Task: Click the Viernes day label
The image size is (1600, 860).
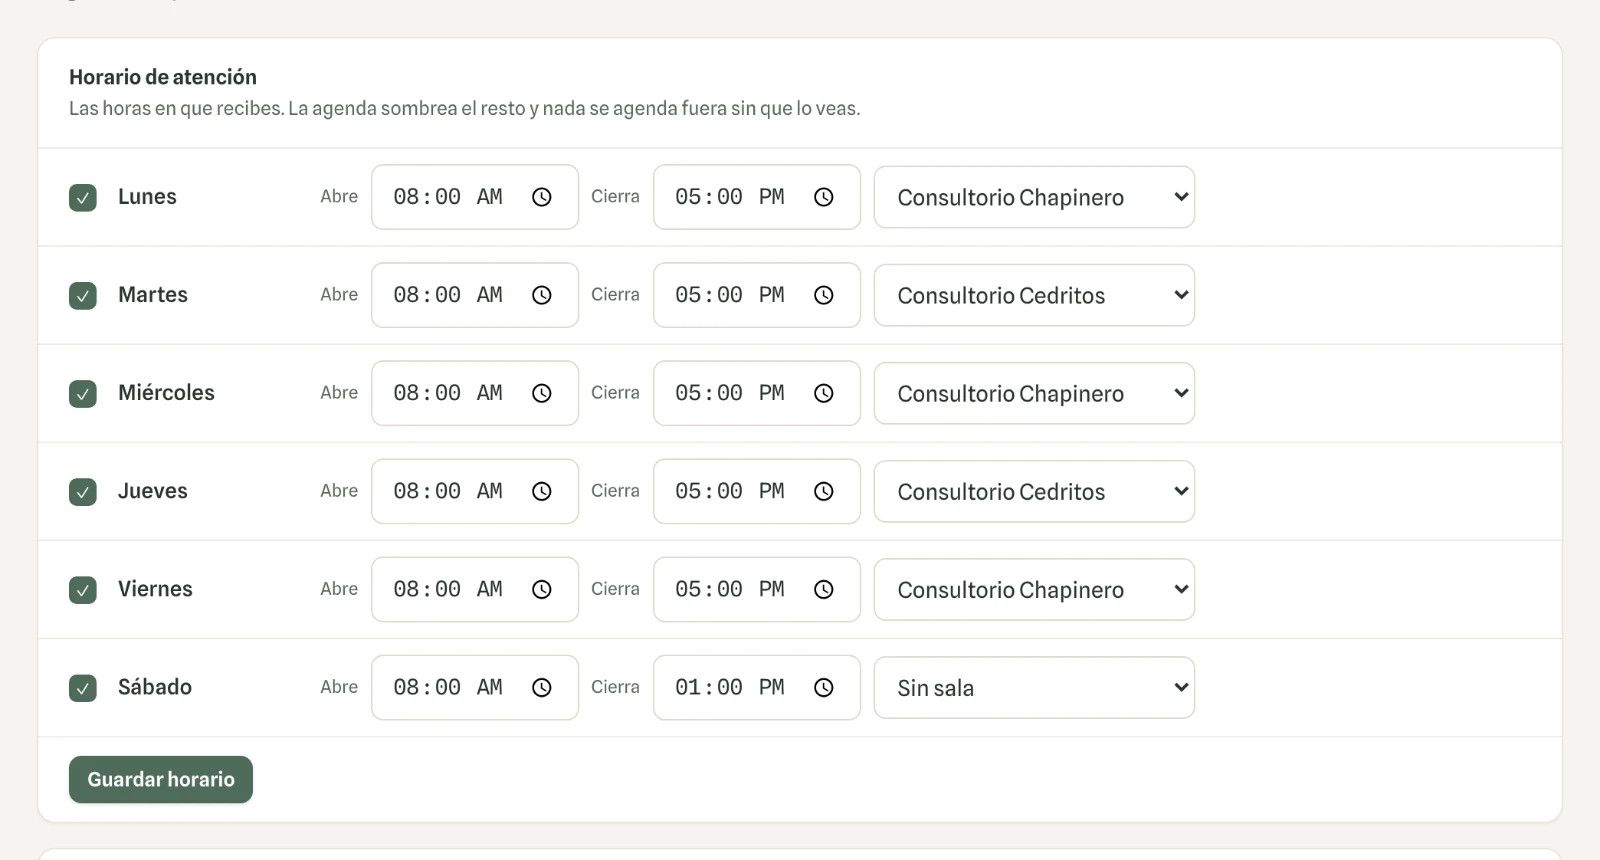Action: [x=155, y=589]
